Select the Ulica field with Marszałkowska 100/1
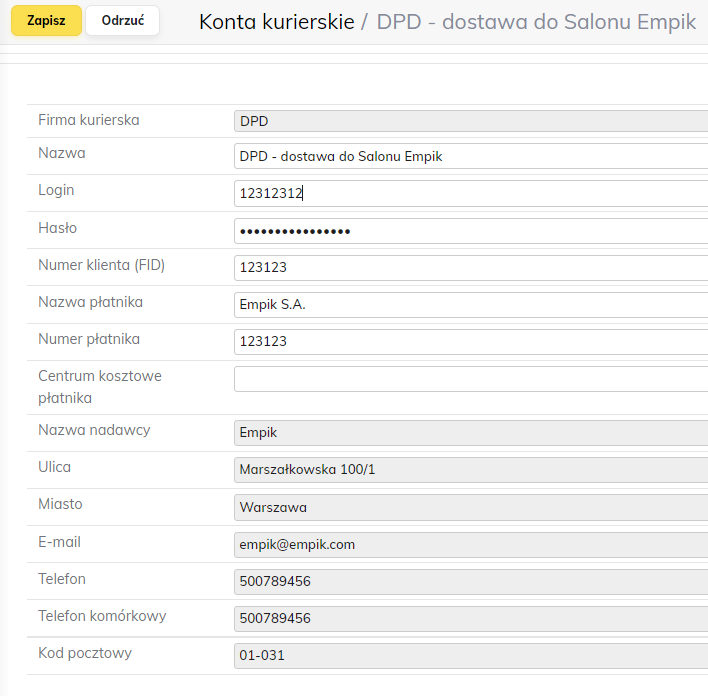 (x=470, y=470)
